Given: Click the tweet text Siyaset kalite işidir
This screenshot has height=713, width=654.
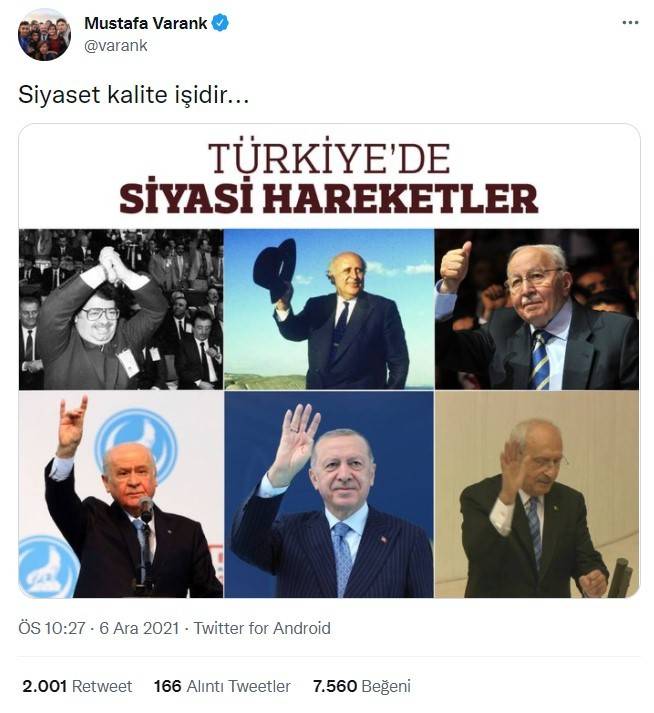Looking at the screenshot, I should 133,95.
